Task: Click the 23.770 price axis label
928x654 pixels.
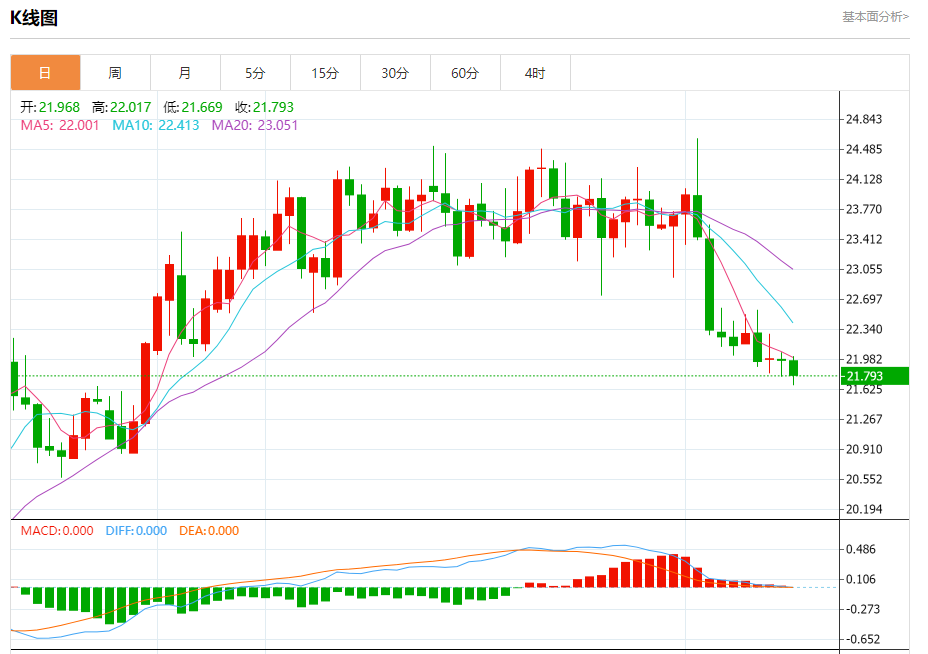Action: tap(863, 210)
